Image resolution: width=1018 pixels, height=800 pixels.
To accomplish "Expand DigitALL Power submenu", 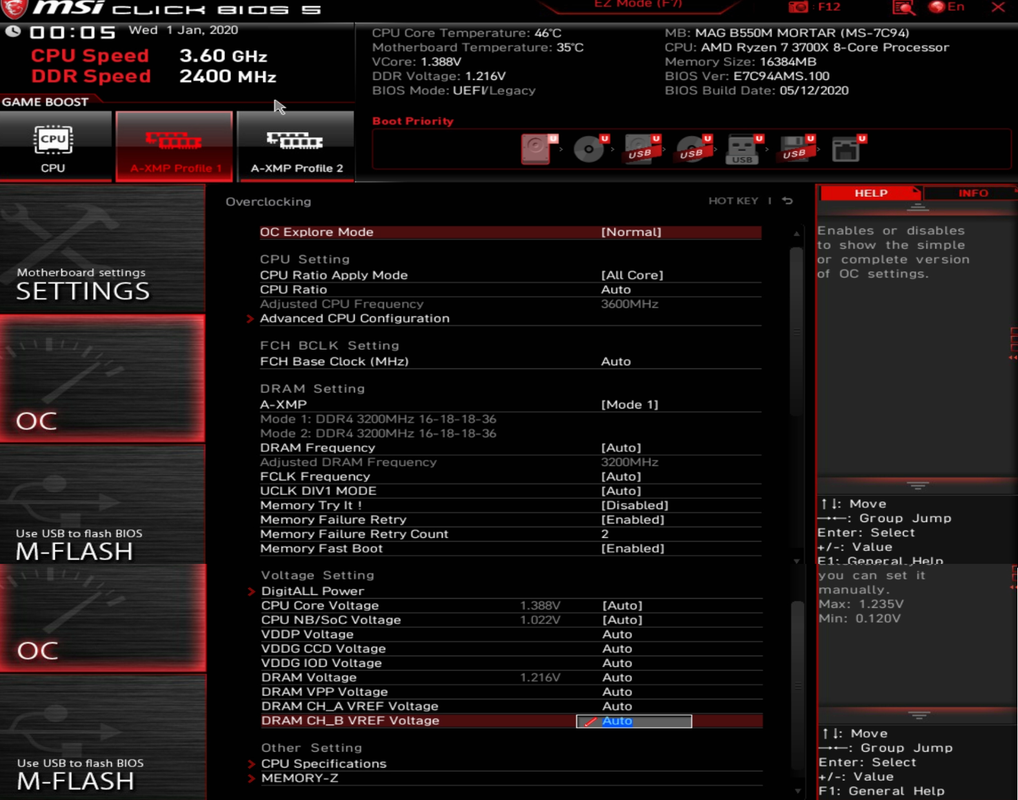I will point(312,591).
